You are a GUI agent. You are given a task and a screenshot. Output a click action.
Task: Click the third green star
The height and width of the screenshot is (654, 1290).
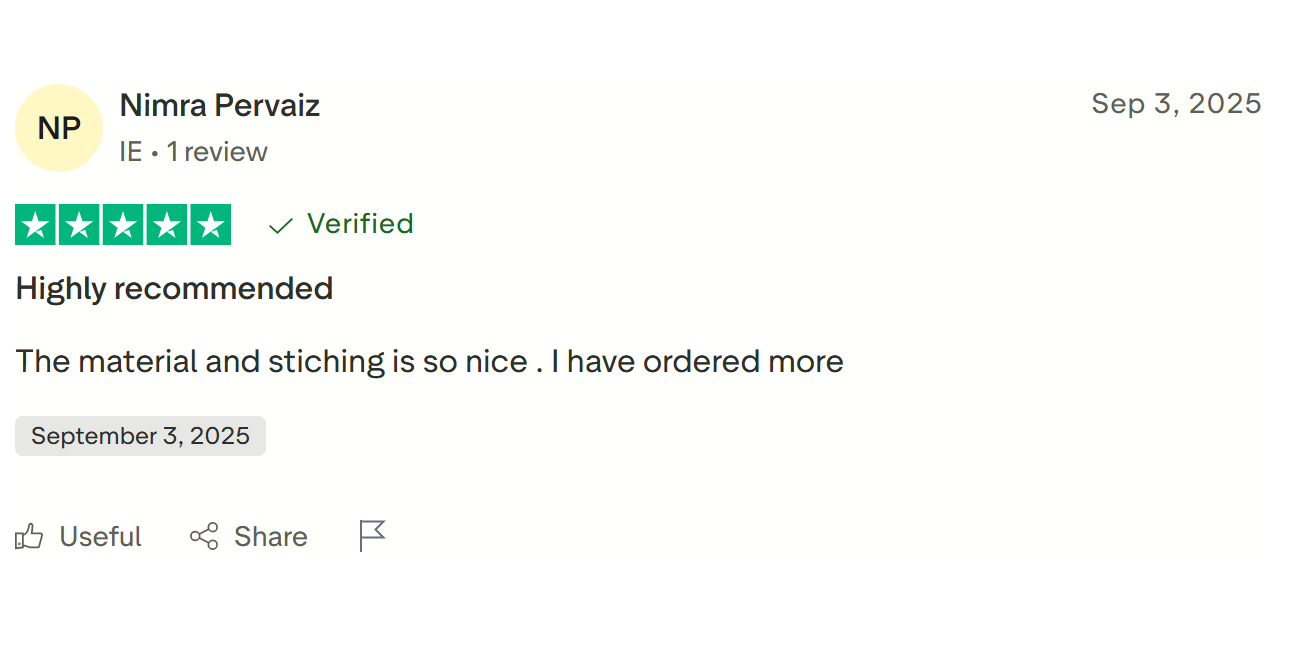click(x=123, y=225)
